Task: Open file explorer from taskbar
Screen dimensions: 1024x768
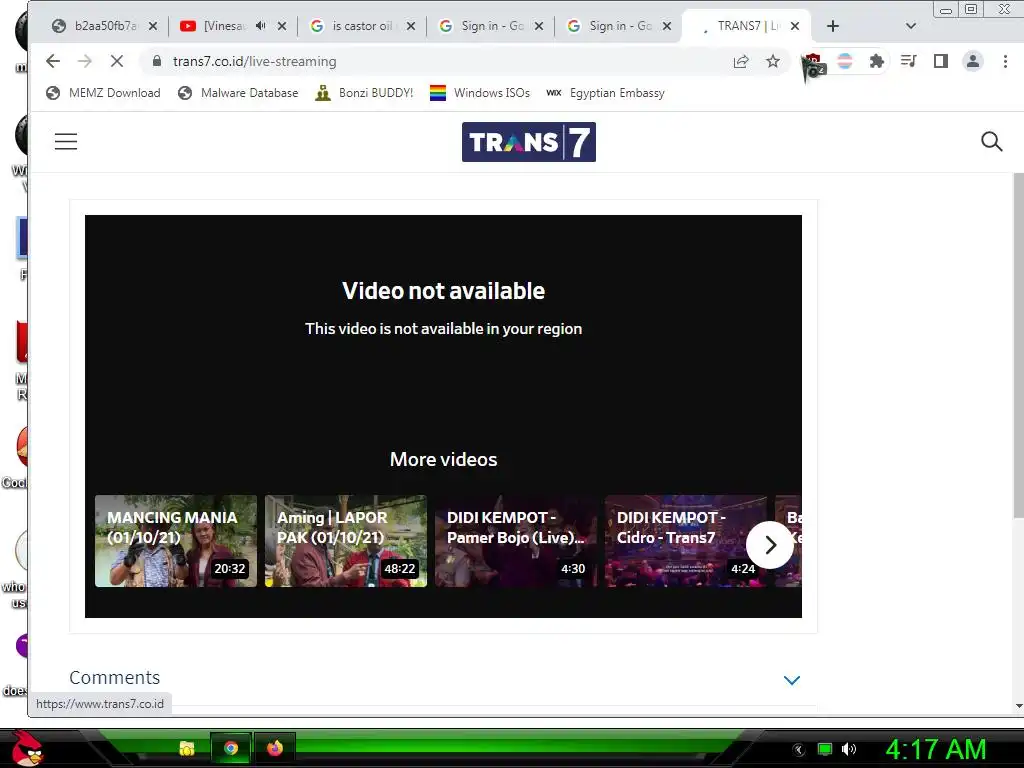Action: pos(187,748)
